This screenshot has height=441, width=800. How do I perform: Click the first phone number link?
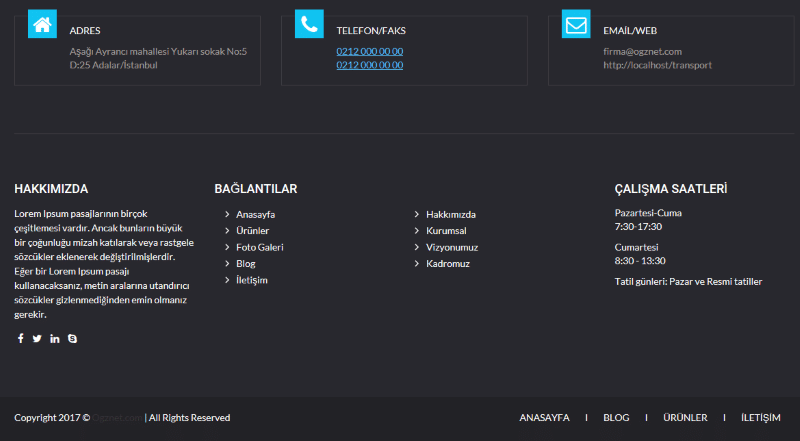pos(369,51)
